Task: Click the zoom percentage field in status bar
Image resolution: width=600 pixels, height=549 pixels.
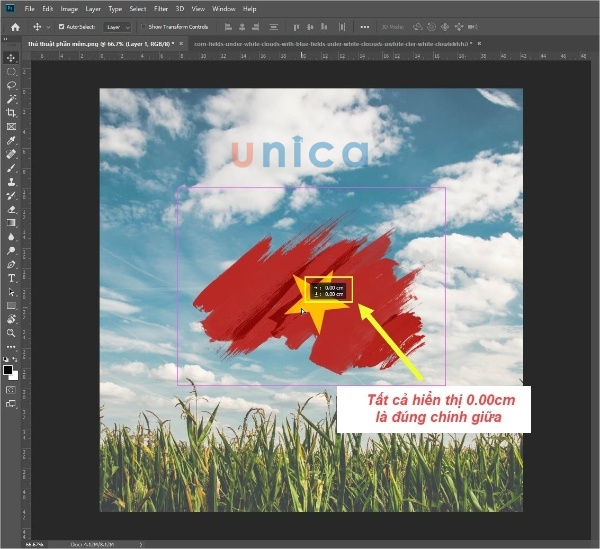Action: point(34,544)
